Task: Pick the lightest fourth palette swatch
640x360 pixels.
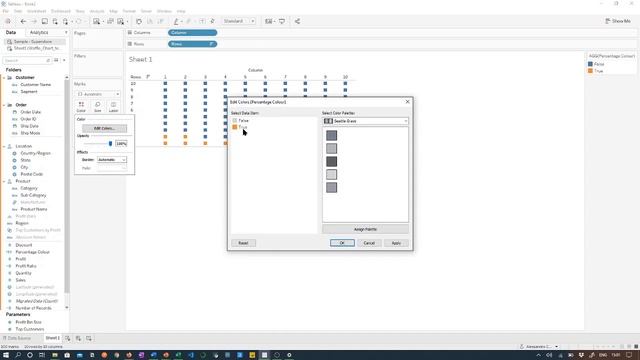Action: click(x=331, y=175)
